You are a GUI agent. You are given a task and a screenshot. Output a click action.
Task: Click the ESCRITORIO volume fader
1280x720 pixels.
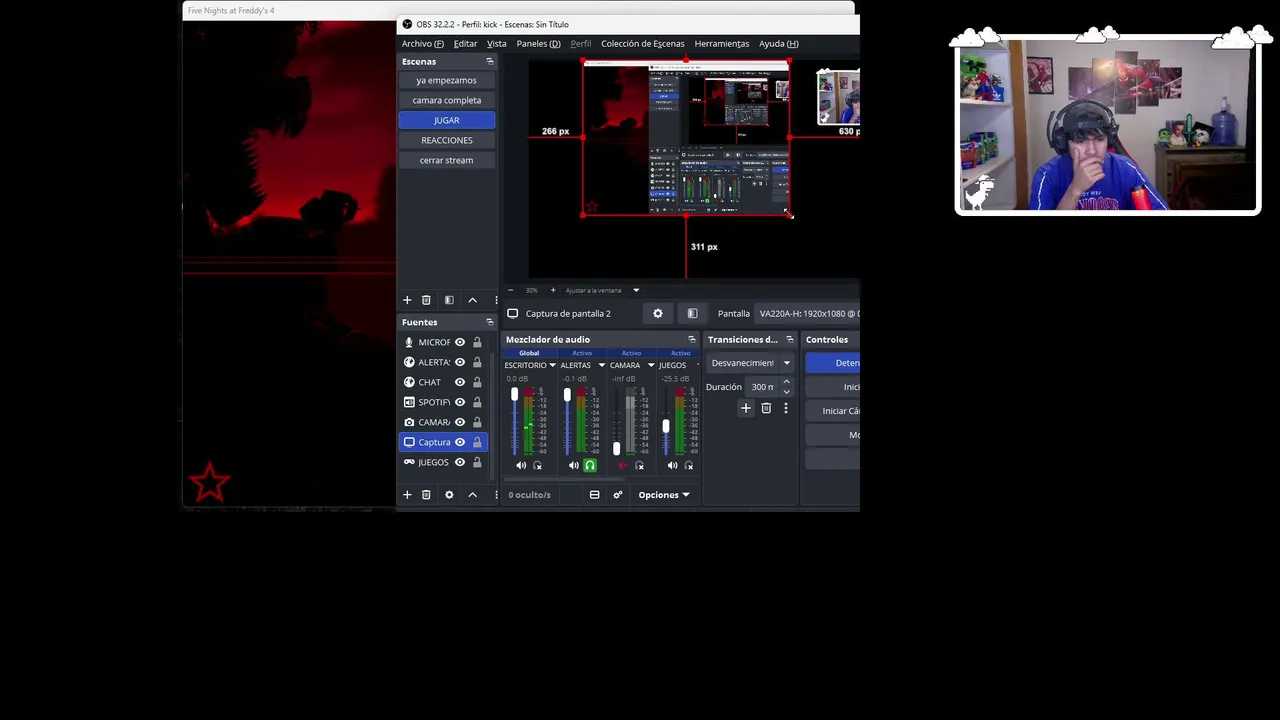(x=515, y=395)
